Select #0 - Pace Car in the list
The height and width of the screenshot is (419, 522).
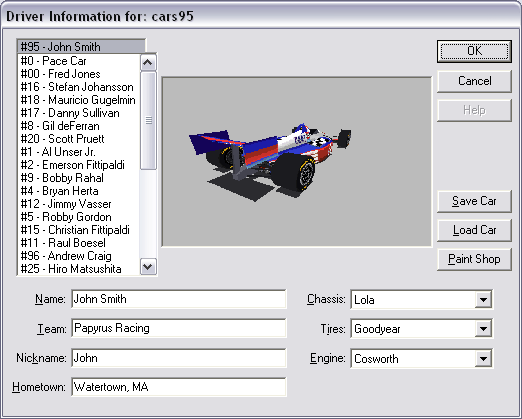point(79,61)
